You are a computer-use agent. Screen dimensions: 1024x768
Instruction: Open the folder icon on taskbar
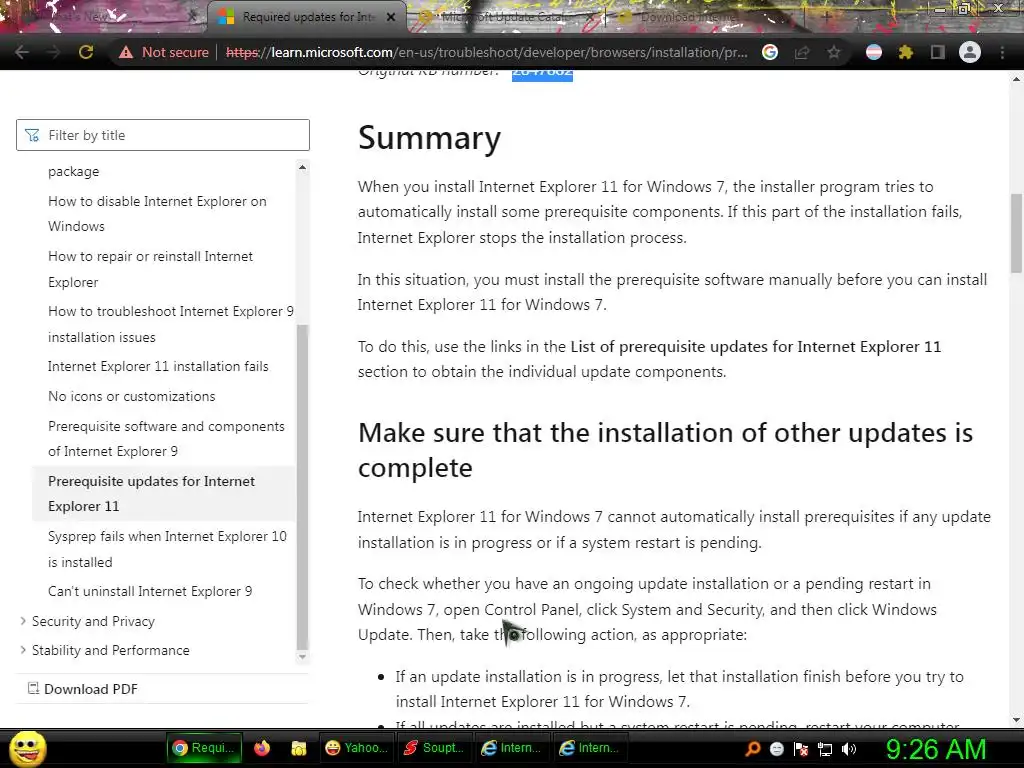pyautogui.click(x=298, y=748)
